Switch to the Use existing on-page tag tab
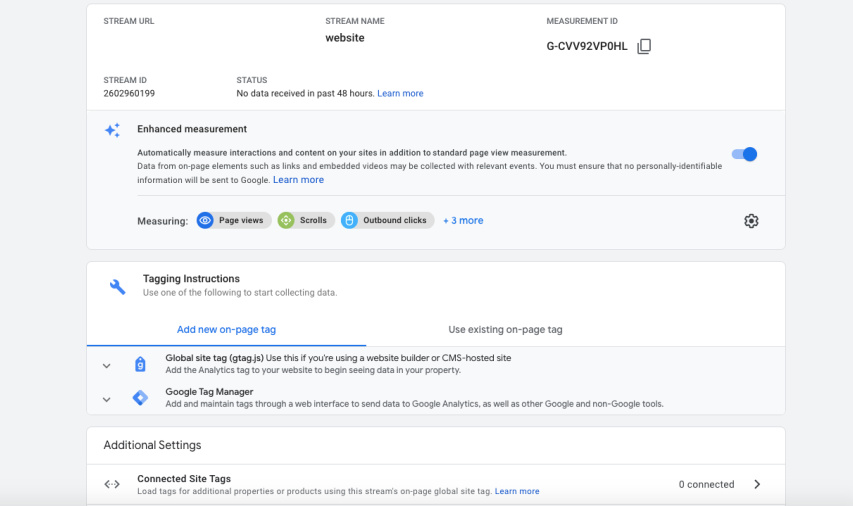Viewport: 853px width, 506px height. pos(505,330)
